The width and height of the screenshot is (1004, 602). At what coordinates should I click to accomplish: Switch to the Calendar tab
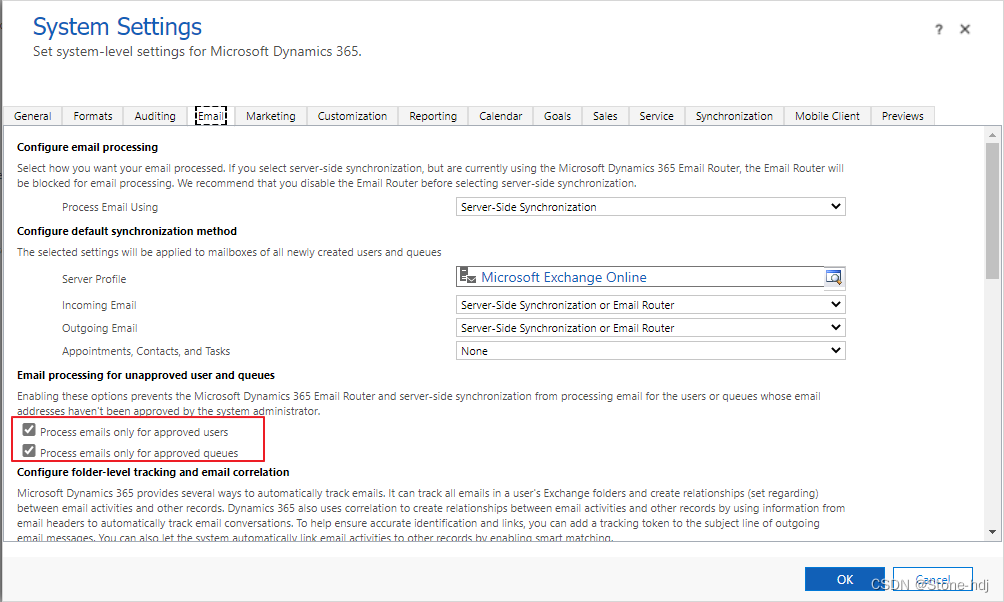tap(501, 116)
